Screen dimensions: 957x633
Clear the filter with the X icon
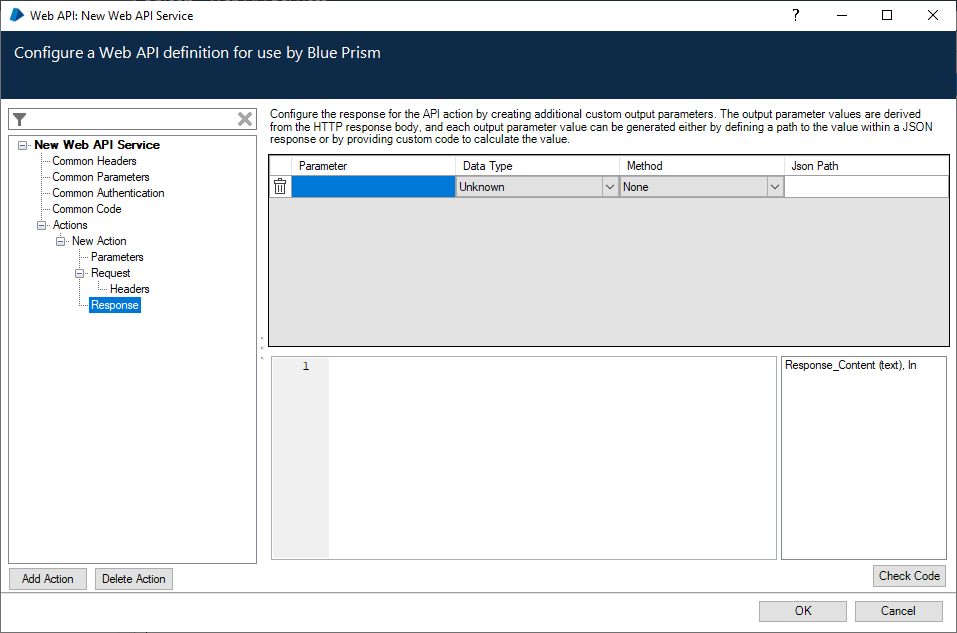[245, 119]
